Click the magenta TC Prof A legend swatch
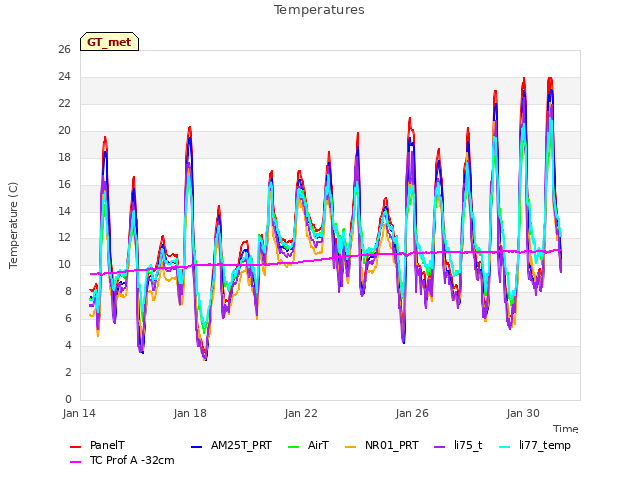Image resolution: width=640 pixels, height=480 pixels. coord(76,462)
